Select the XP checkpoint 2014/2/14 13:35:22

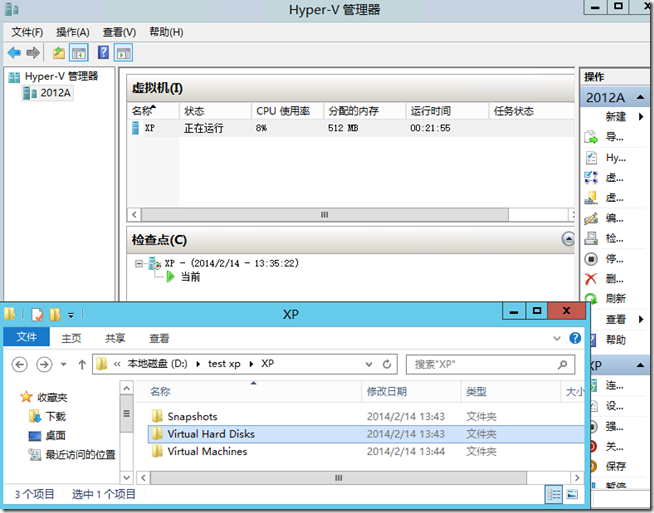coord(231,264)
